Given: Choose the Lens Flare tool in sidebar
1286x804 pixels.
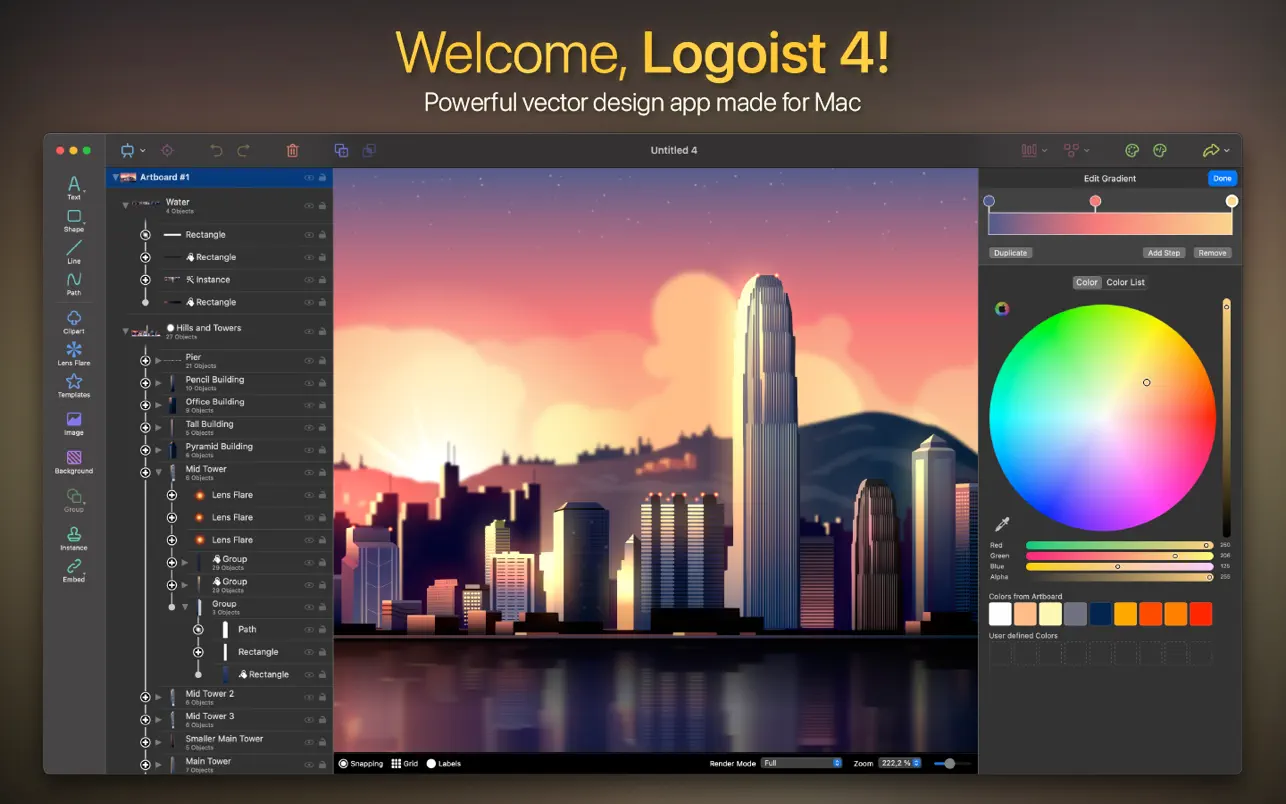Looking at the screenshot, I should coord(74,353).
